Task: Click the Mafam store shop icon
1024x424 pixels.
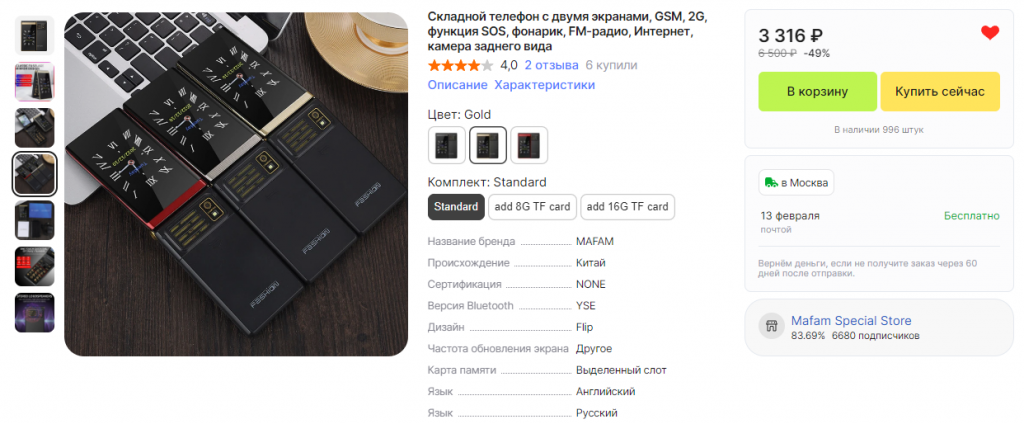Action: click(771, 326)
